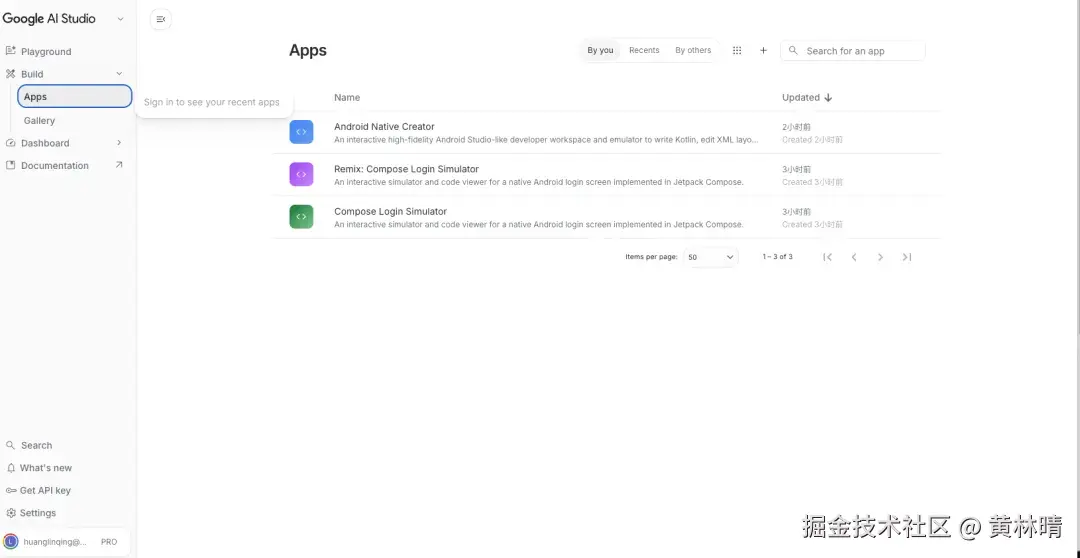
Task: Click the user avatar icon
Action: coord(10,541)
